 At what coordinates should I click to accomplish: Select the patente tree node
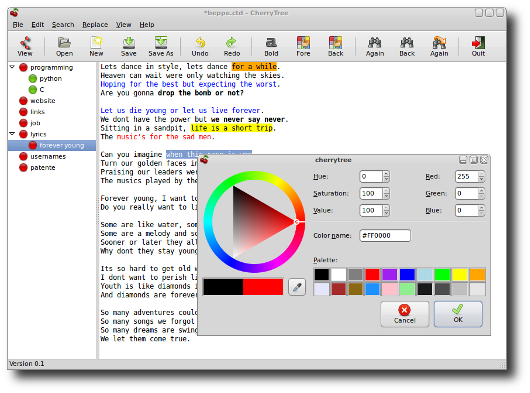tap(43, 168)
